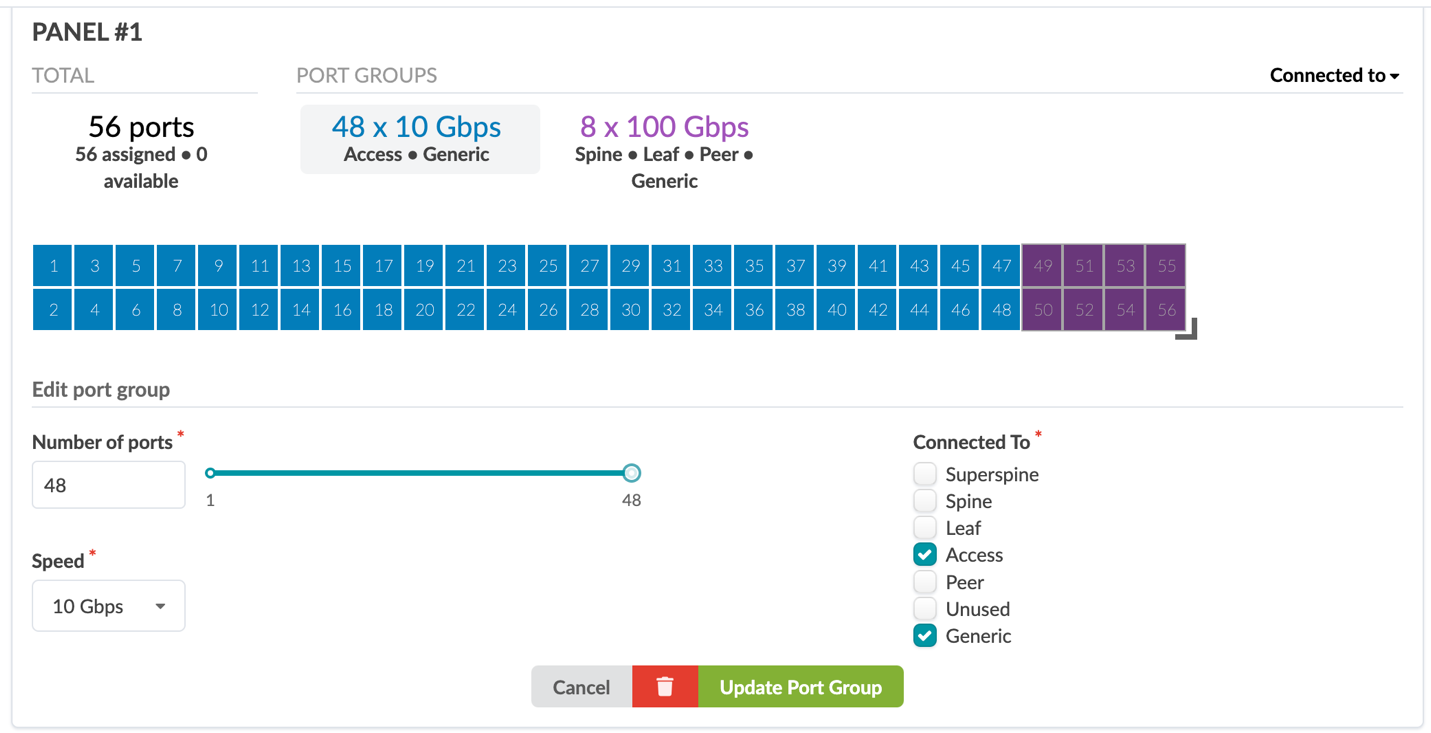Click the Cancel button
This screenshot has width=1431, height=733.
point(581,687)
